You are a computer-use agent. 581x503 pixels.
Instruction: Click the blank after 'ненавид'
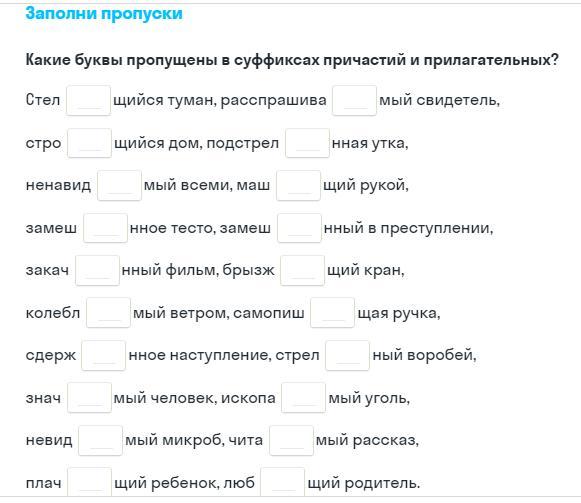pos(119,185)
